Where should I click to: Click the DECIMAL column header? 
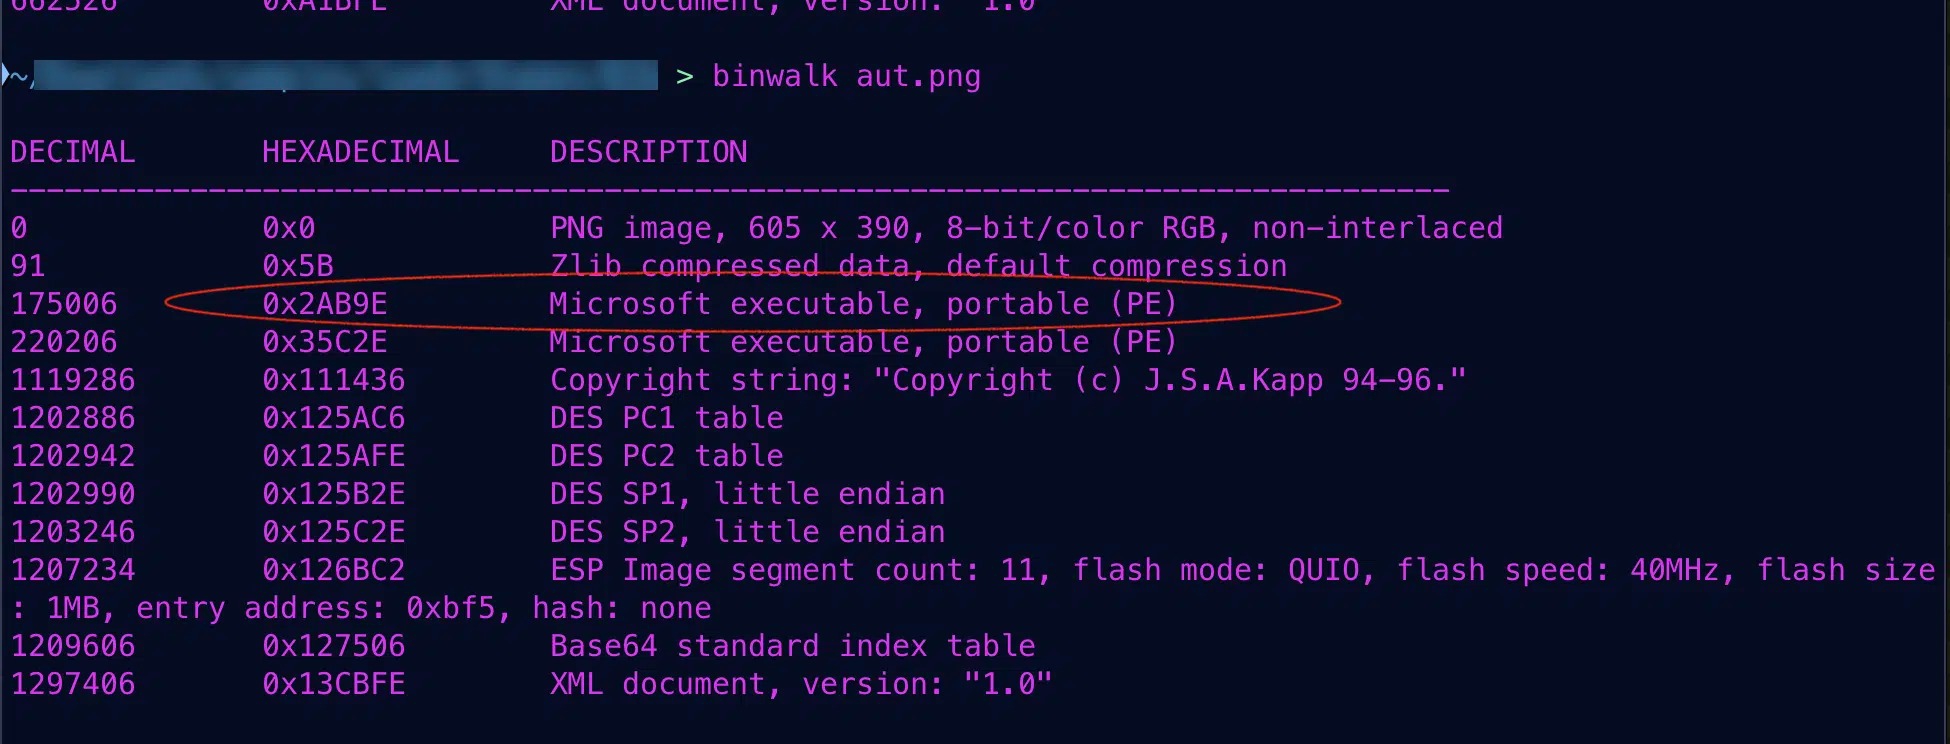73,152
